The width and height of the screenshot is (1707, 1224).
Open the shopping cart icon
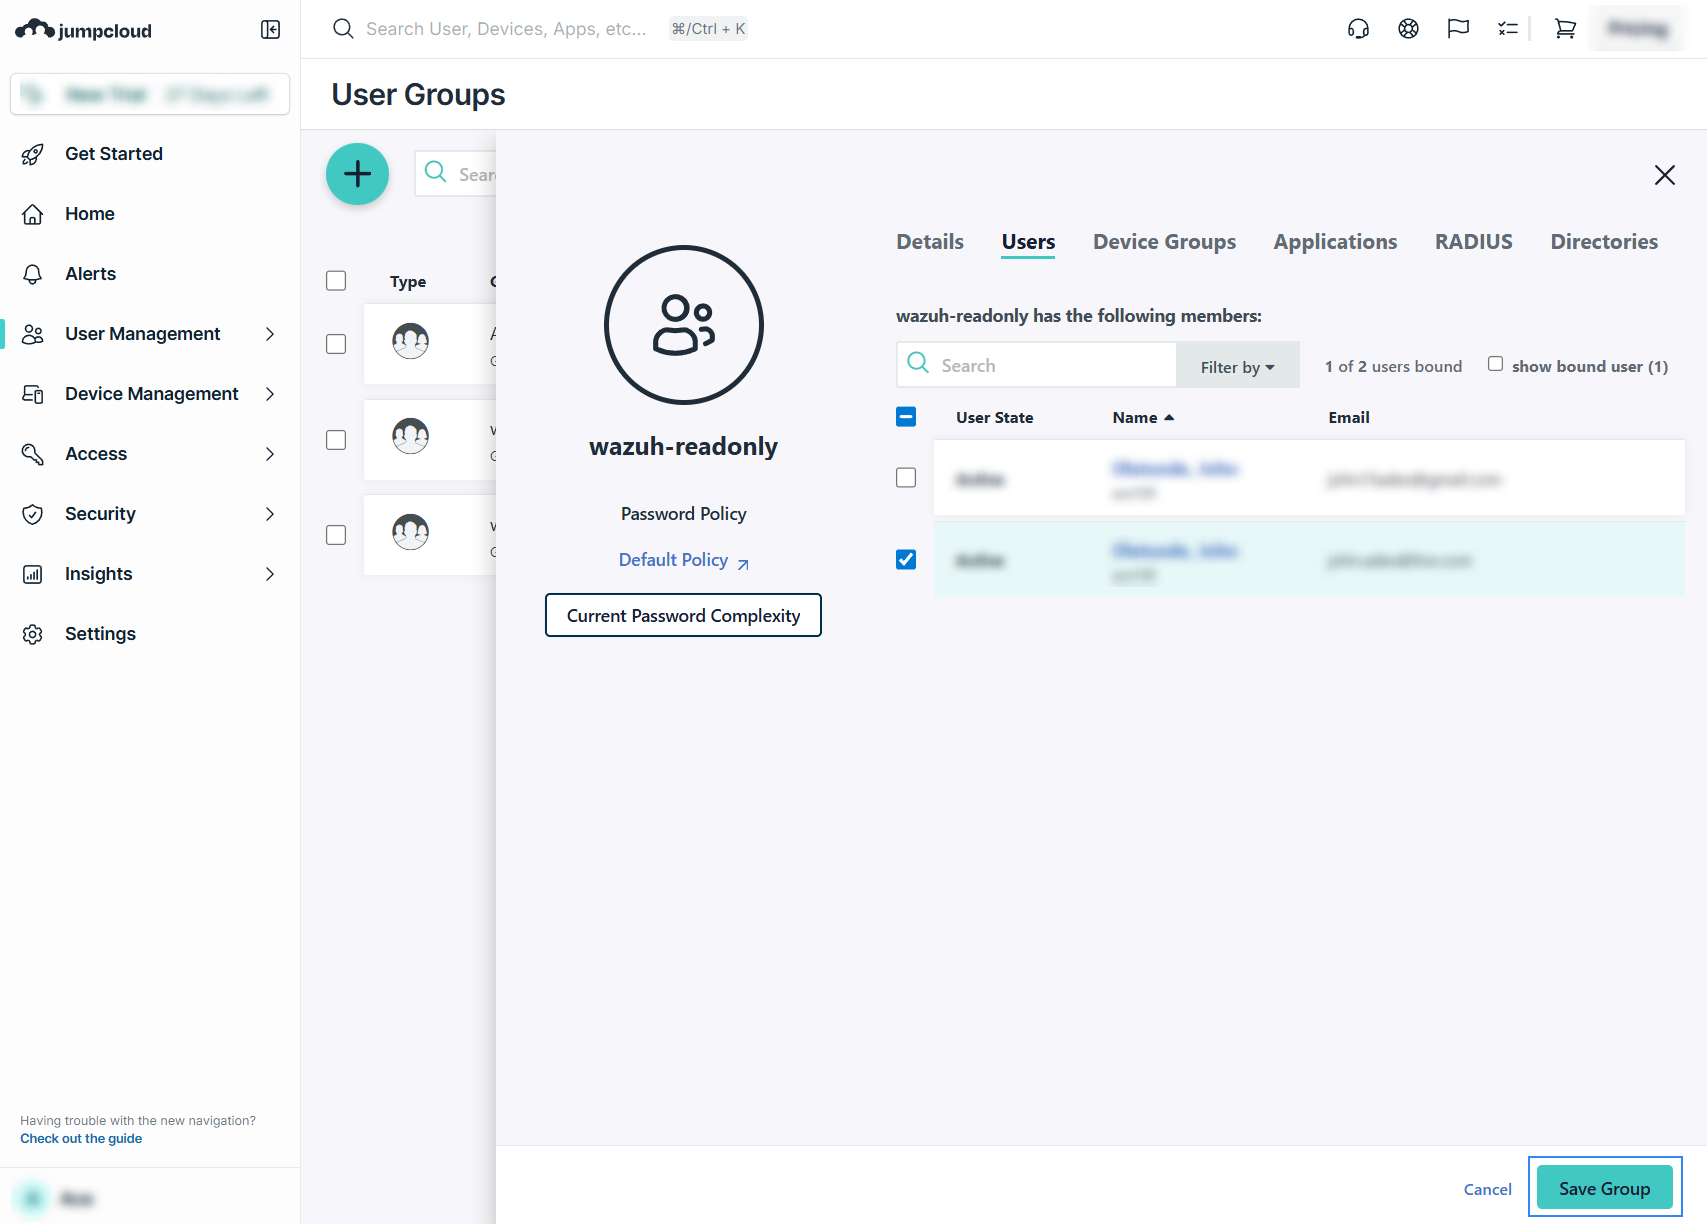coord(1565,29)
